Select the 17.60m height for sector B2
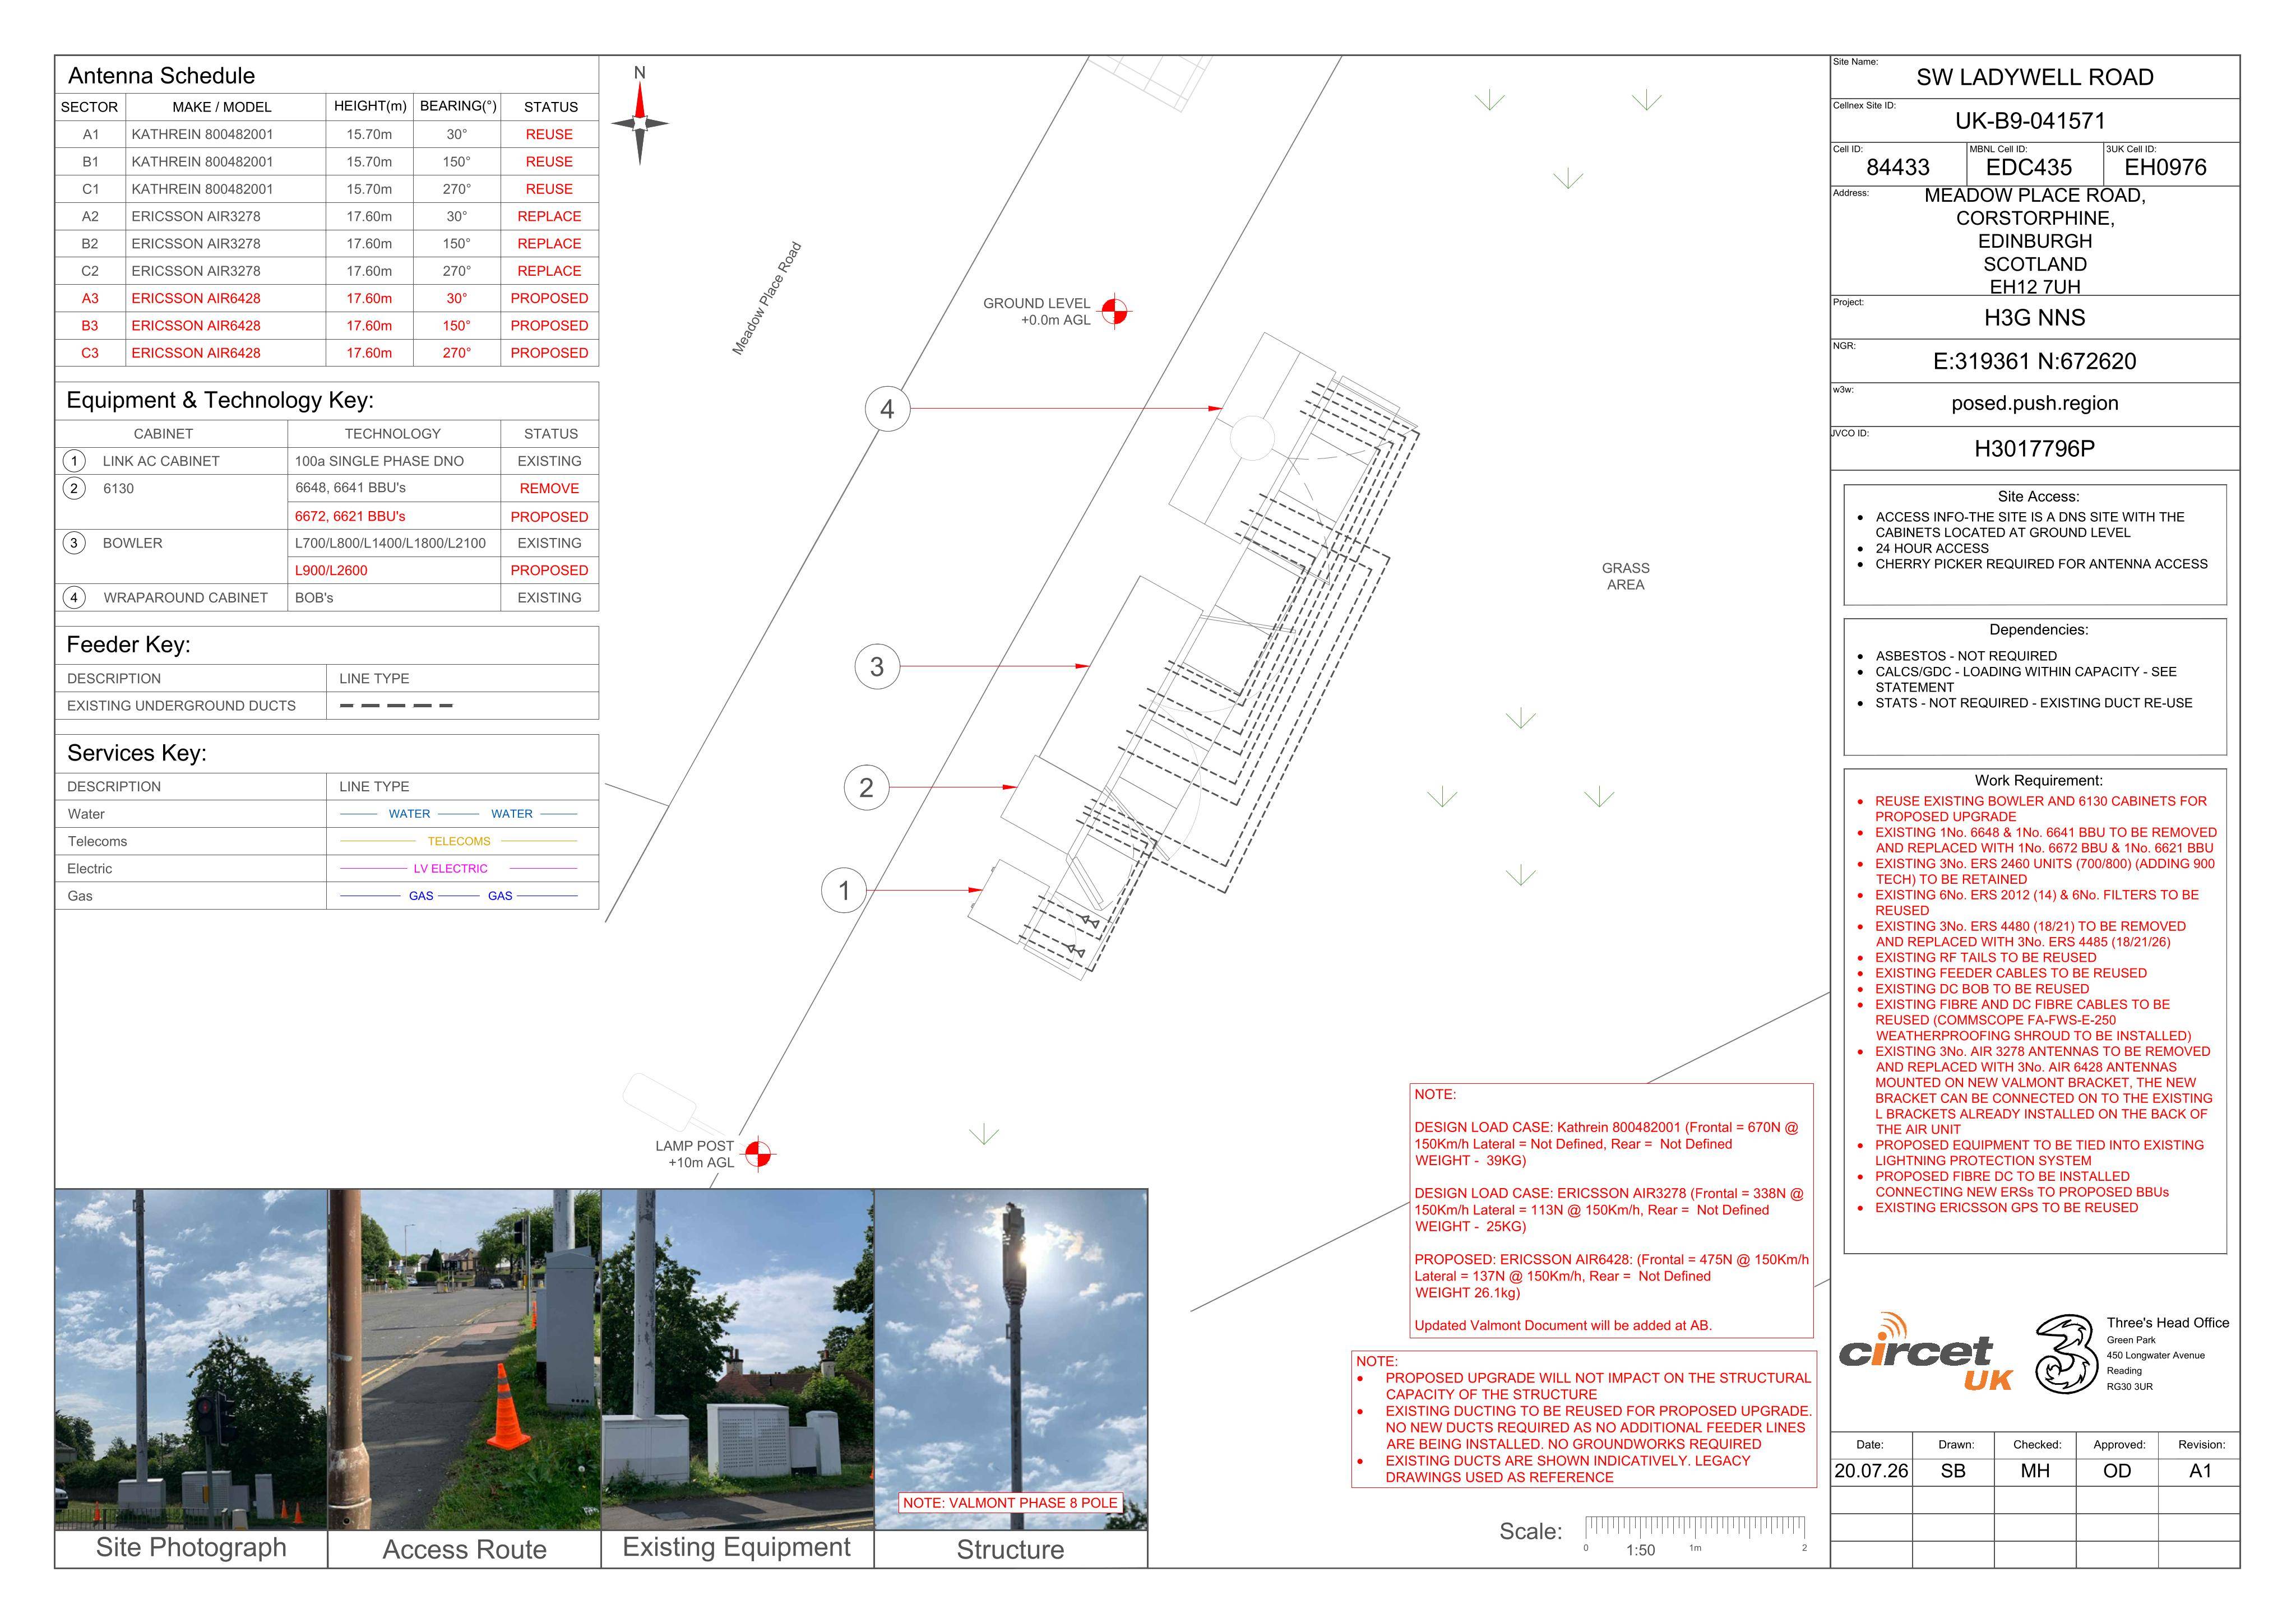Viewport: 2296px width, 1623px height. click(x=369, y=244)
